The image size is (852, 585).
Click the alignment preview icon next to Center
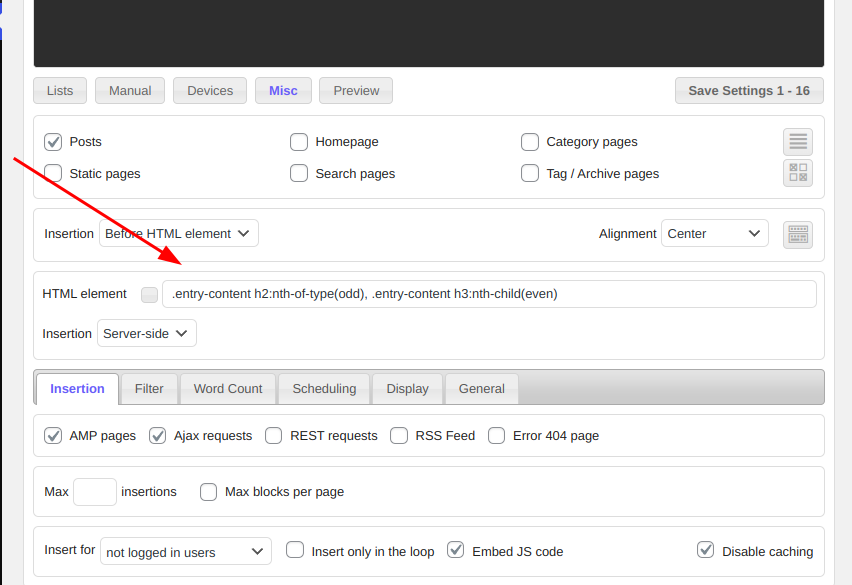(x=797, y=234)
